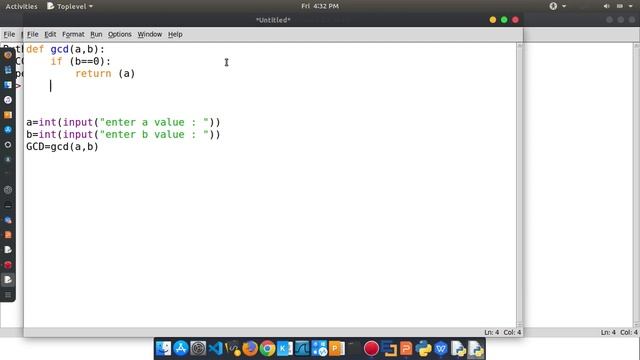Image resolution: width=640 pixels, height=360 pixels.
Task: Click 'Ln: 4' in the editor status bar
Action: tap(491, 333)
